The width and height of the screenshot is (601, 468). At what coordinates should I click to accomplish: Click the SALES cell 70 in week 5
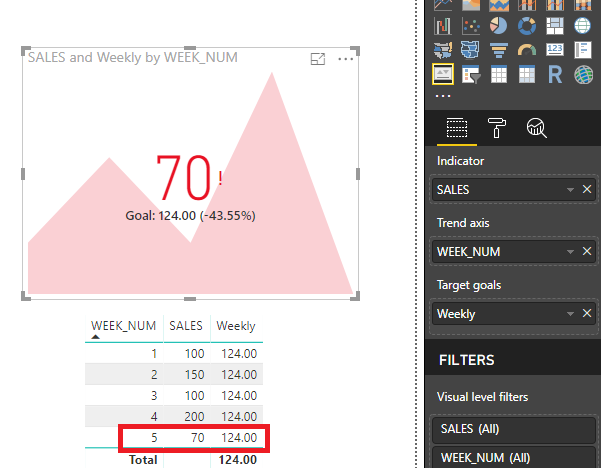point(198,437)
